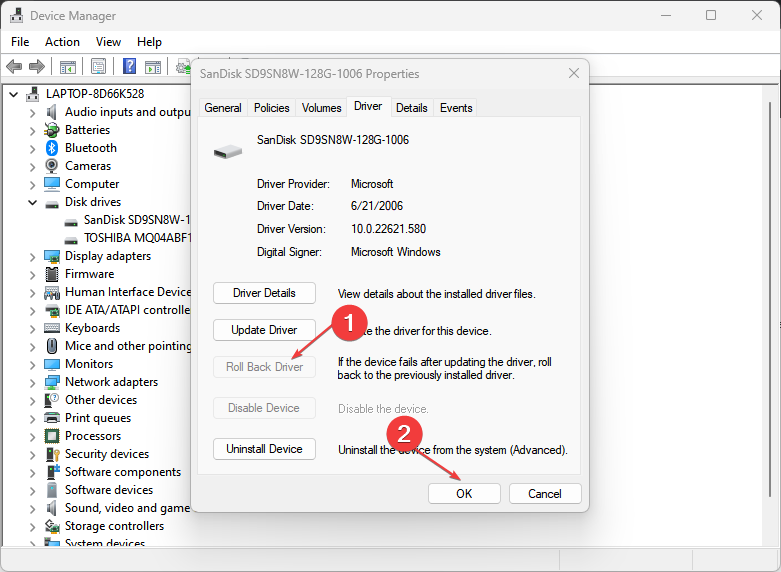This screenshot has height=572, width=781.
Task: Select the Batteries category icon
Action: tap(52, 131)
